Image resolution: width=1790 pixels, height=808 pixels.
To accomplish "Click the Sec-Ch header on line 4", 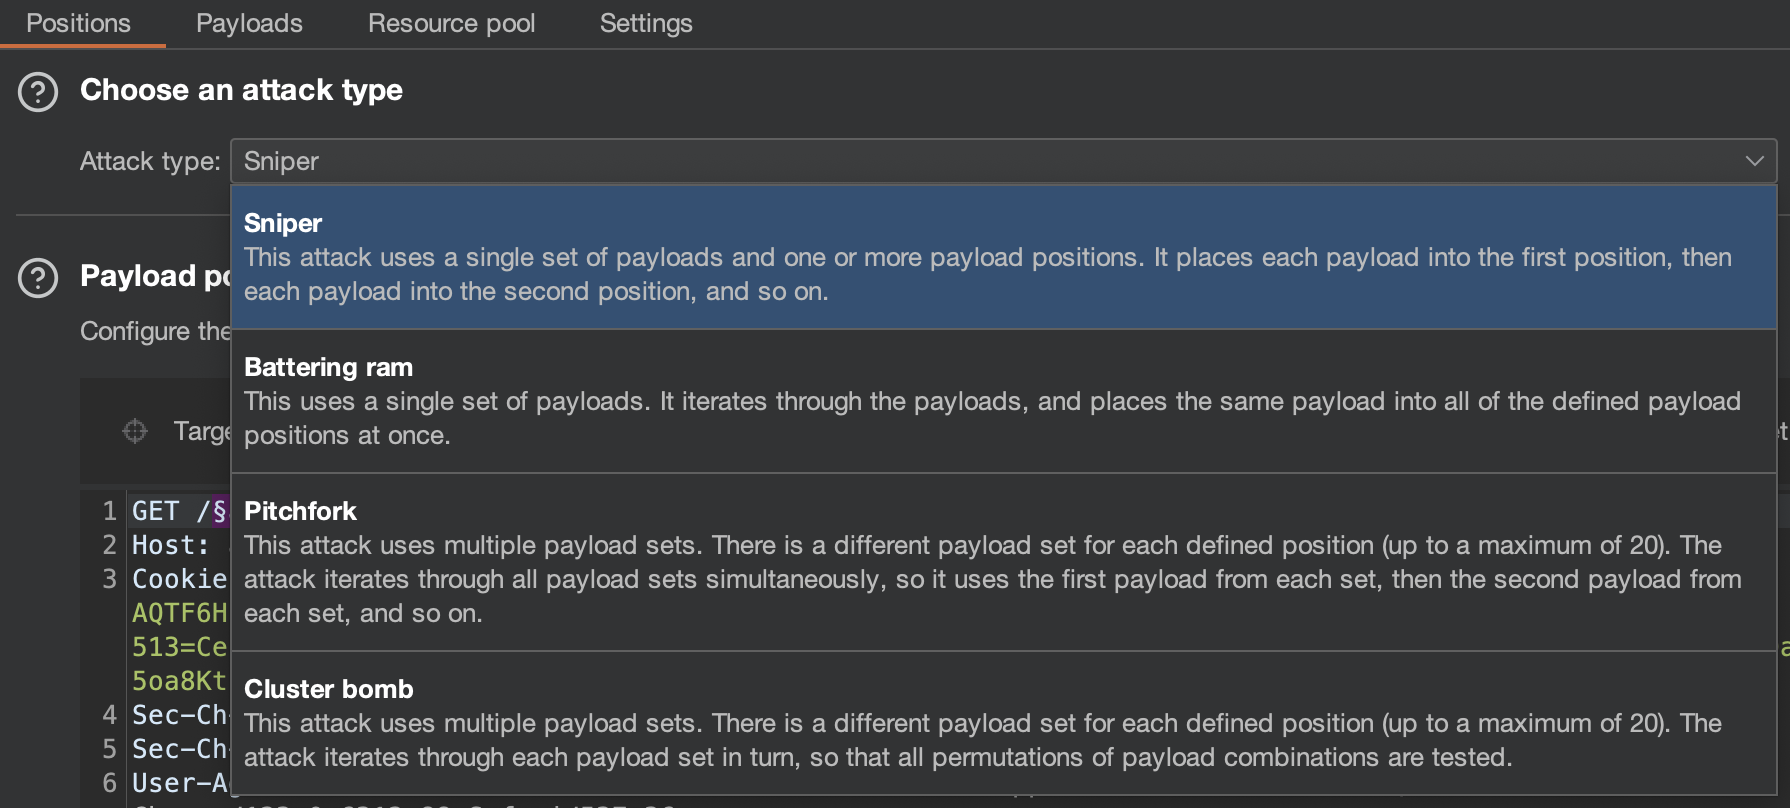I will tap(179, 715).
